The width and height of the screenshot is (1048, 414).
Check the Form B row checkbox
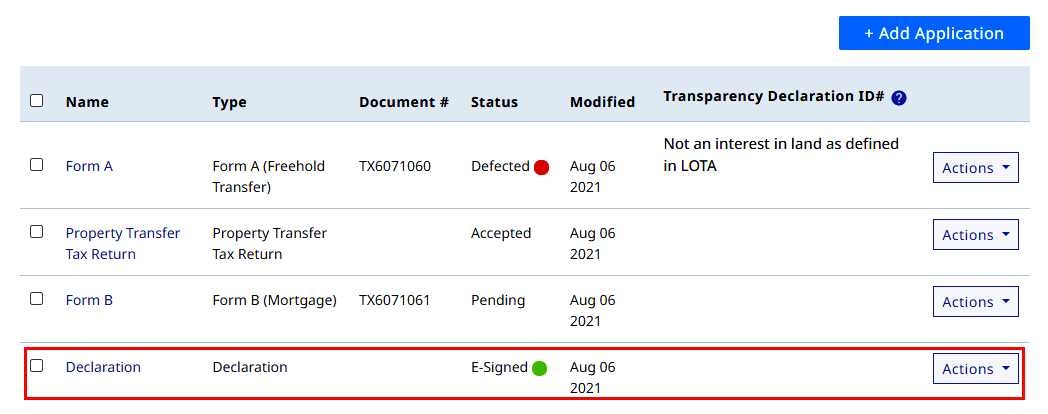tap(37, 298)
